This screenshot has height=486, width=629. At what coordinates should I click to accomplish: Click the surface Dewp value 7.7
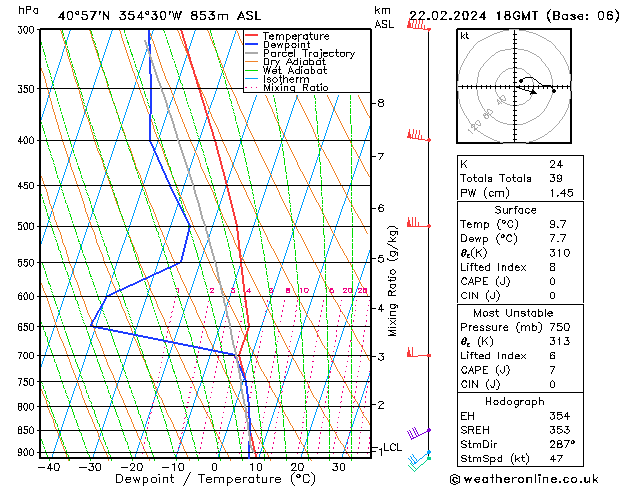coord(558,239)
